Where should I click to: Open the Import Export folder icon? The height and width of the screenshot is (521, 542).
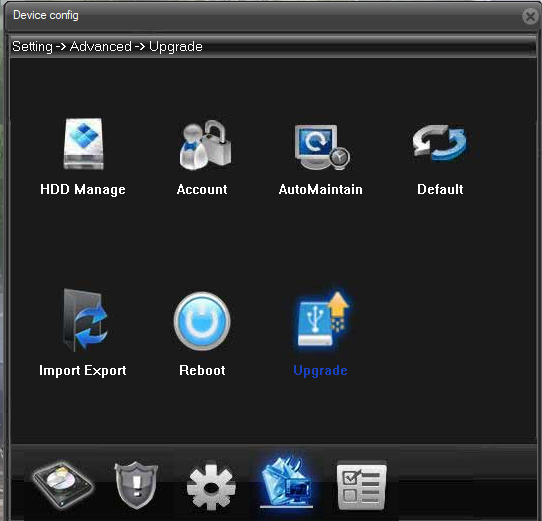pos(85,320)
